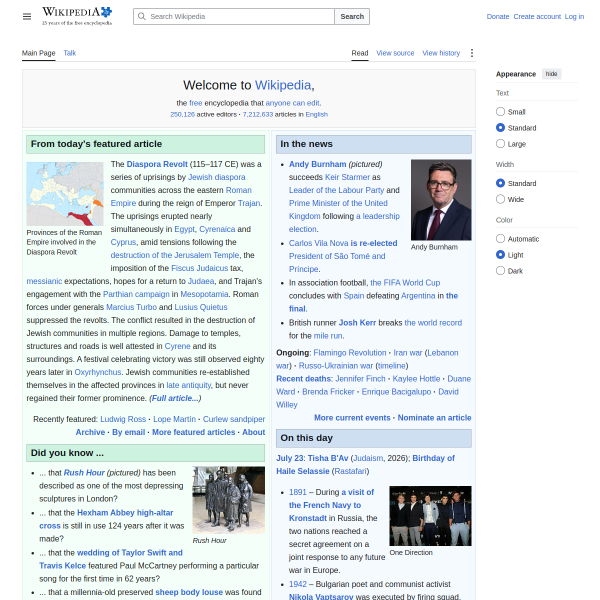
Task: Open the hamburger main menu
Action: point(27,16)
